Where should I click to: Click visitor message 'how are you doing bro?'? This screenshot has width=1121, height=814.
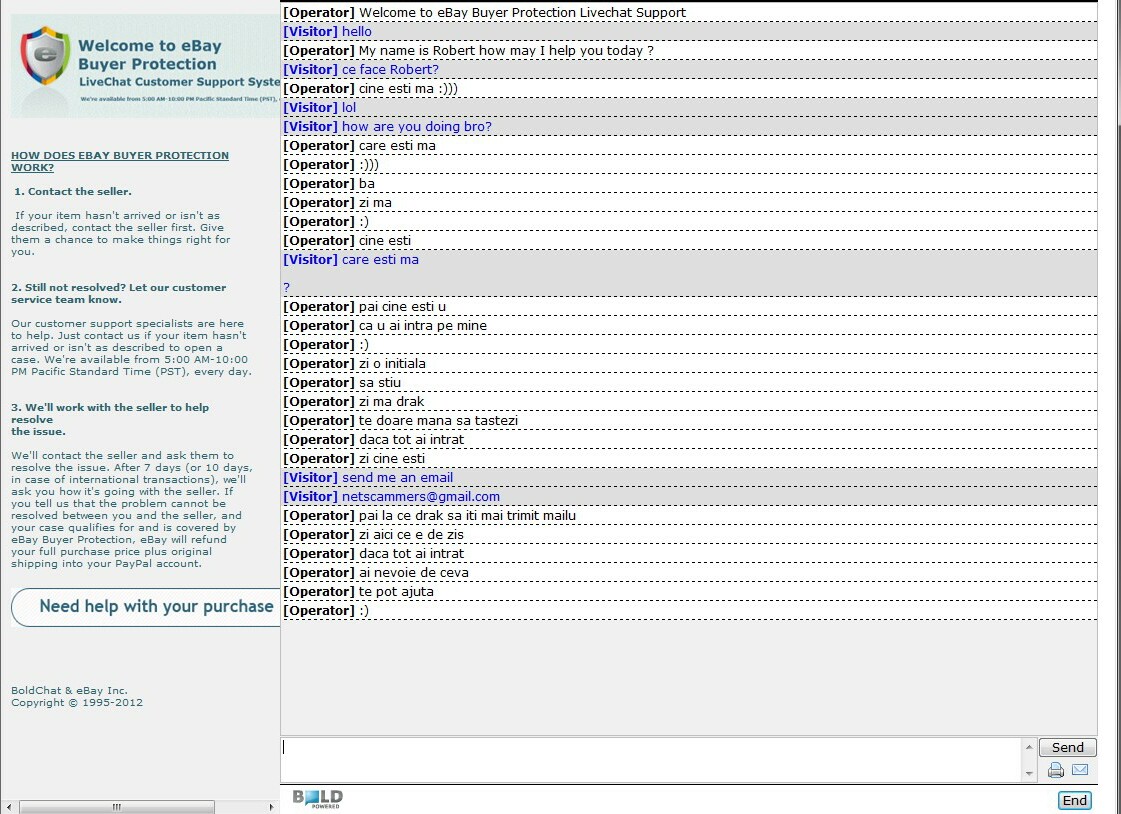pos(417,126)
